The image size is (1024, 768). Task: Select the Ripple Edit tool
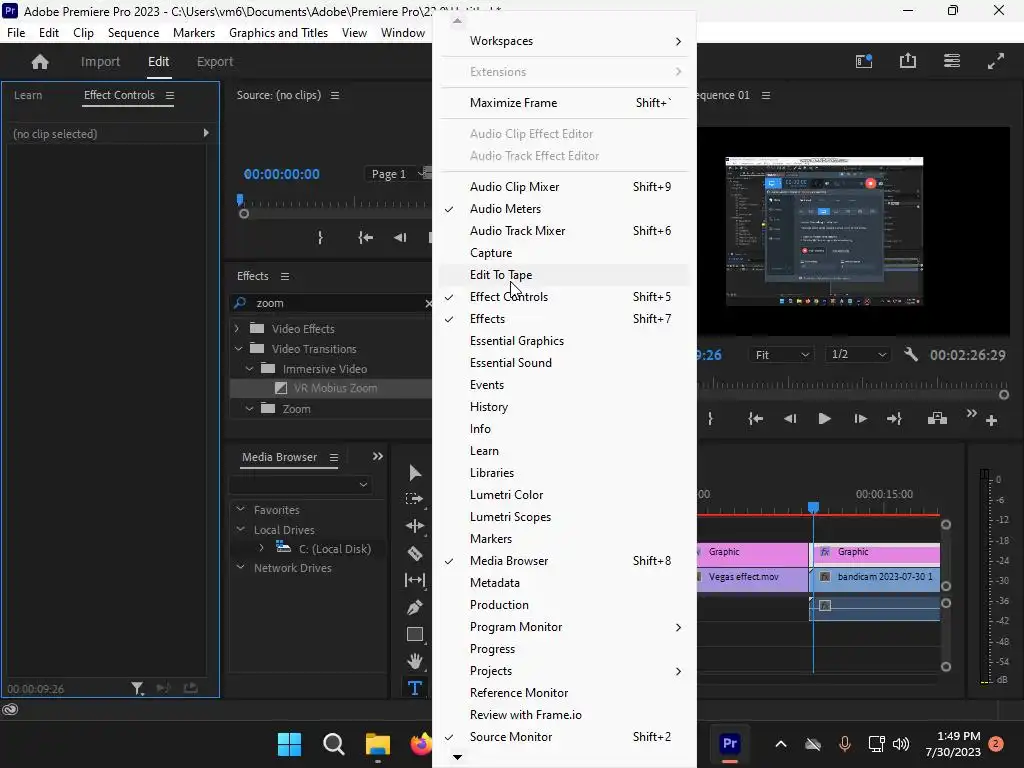pos(415,526)
